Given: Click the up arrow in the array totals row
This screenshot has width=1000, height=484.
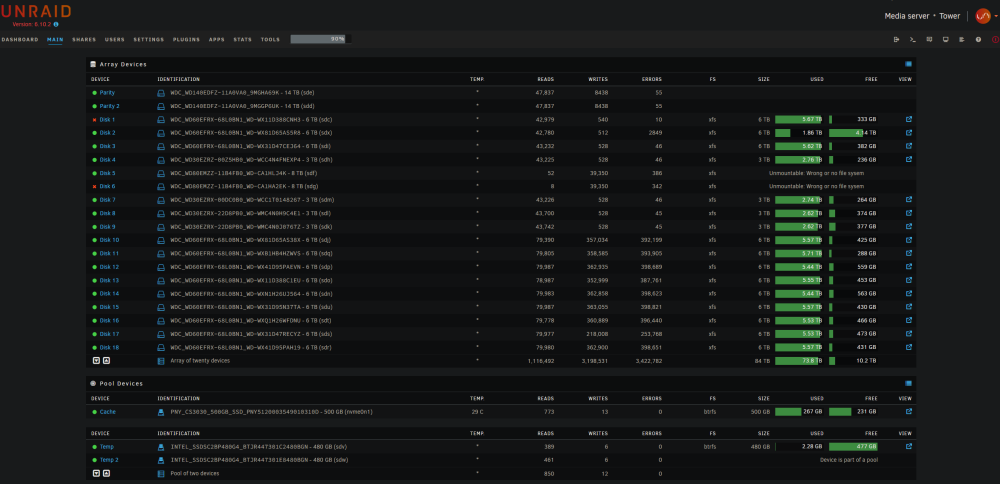Looking at the screenshot, I should click(x=107, y=360).
